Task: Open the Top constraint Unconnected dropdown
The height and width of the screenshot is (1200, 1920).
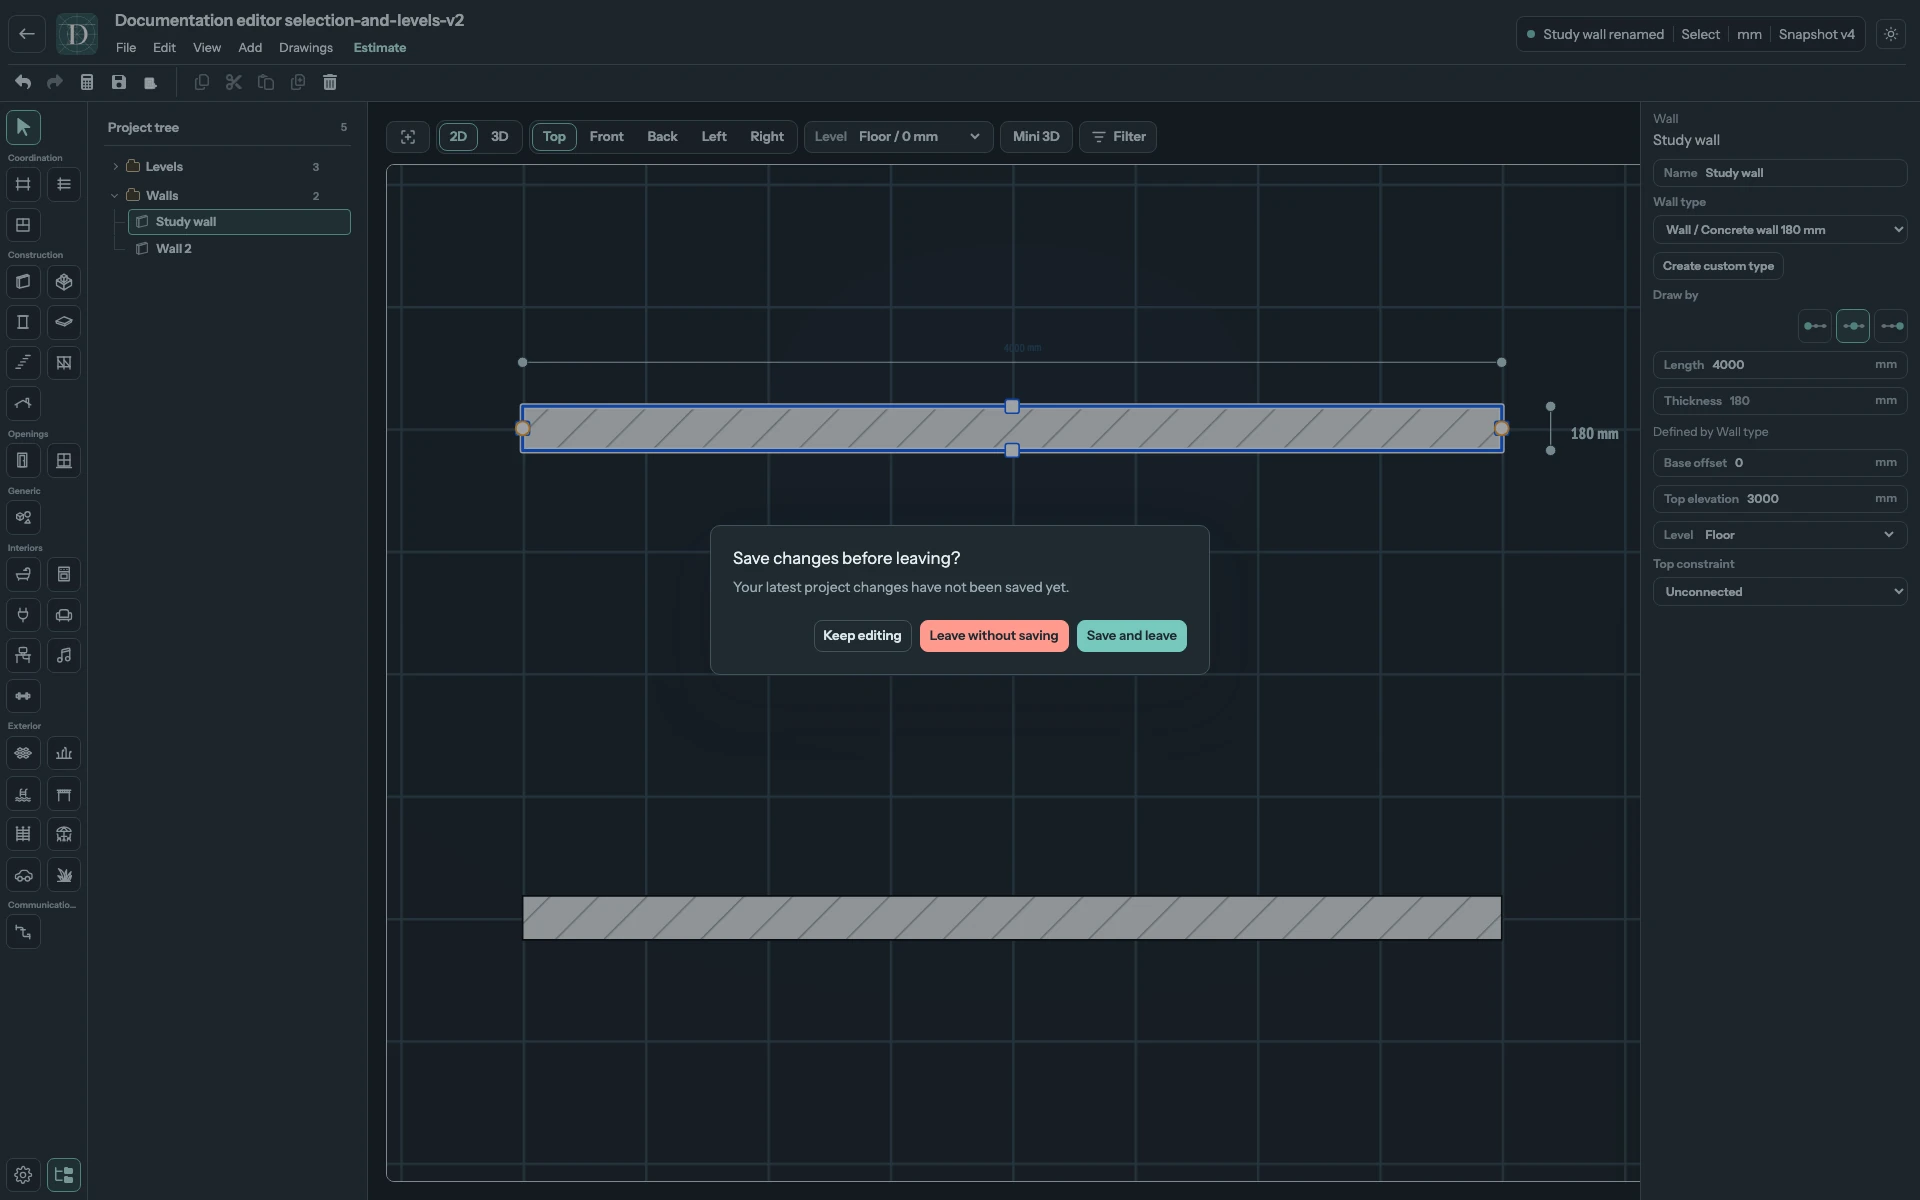Action: pyautogui.click(x=1780, y=592)
